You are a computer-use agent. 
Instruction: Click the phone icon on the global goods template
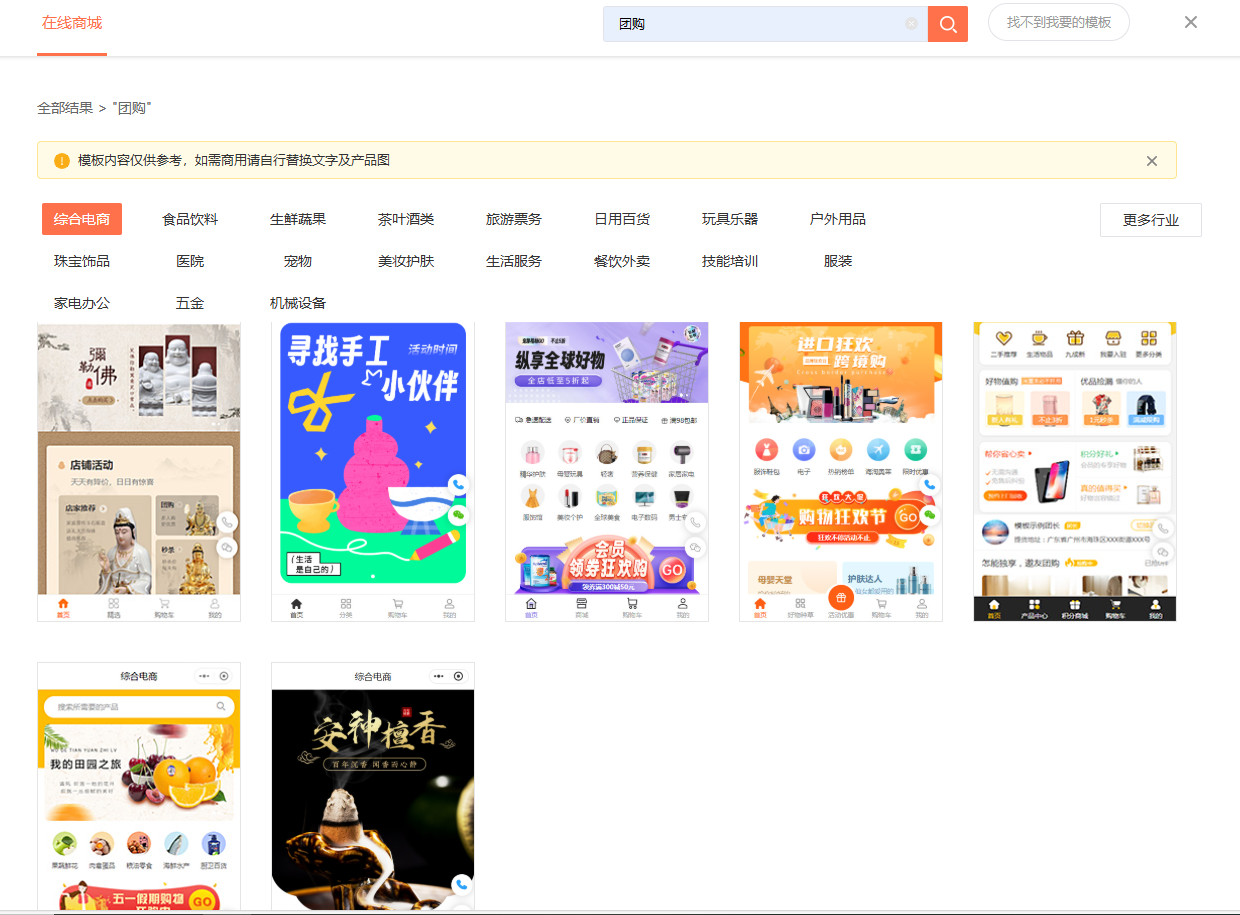[x=696, y=522]
